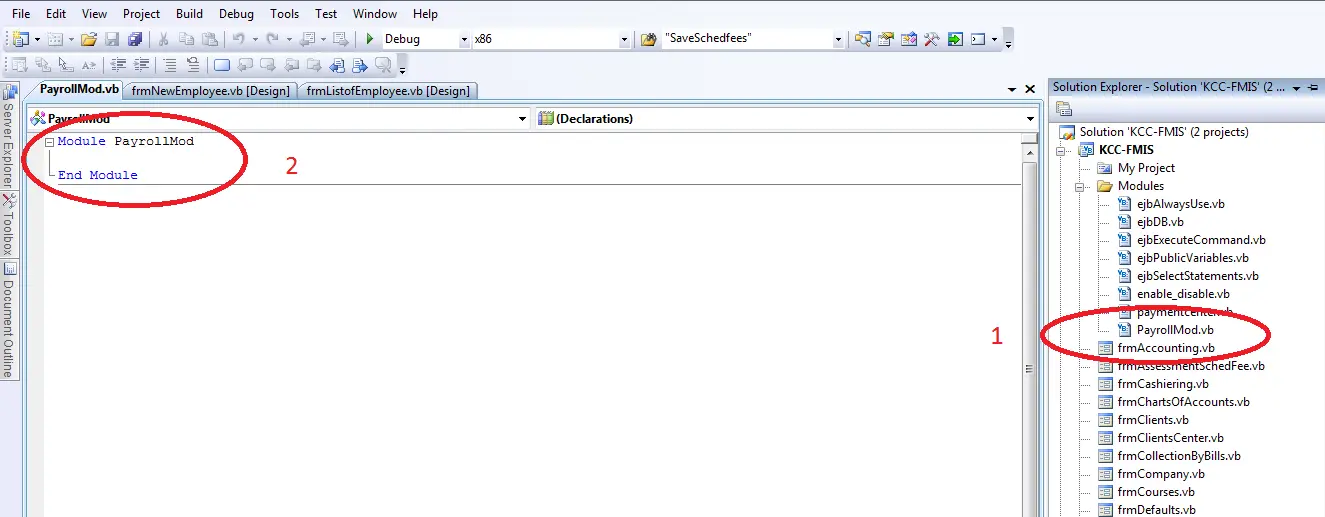Image resolution: width=1325 pixels, height=517 pixels.
Task: Save the current file with Save icon
Action: click(112, 39)
